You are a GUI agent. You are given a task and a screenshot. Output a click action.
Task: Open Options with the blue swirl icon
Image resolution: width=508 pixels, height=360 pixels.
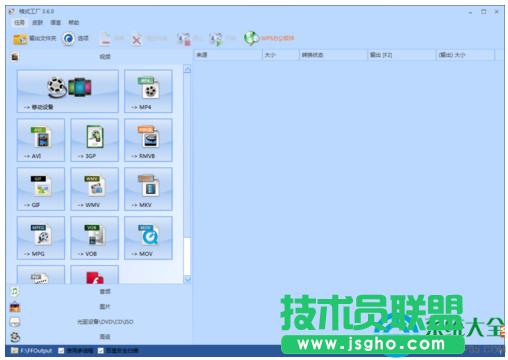pyautogui.click(x=76, y=38)
